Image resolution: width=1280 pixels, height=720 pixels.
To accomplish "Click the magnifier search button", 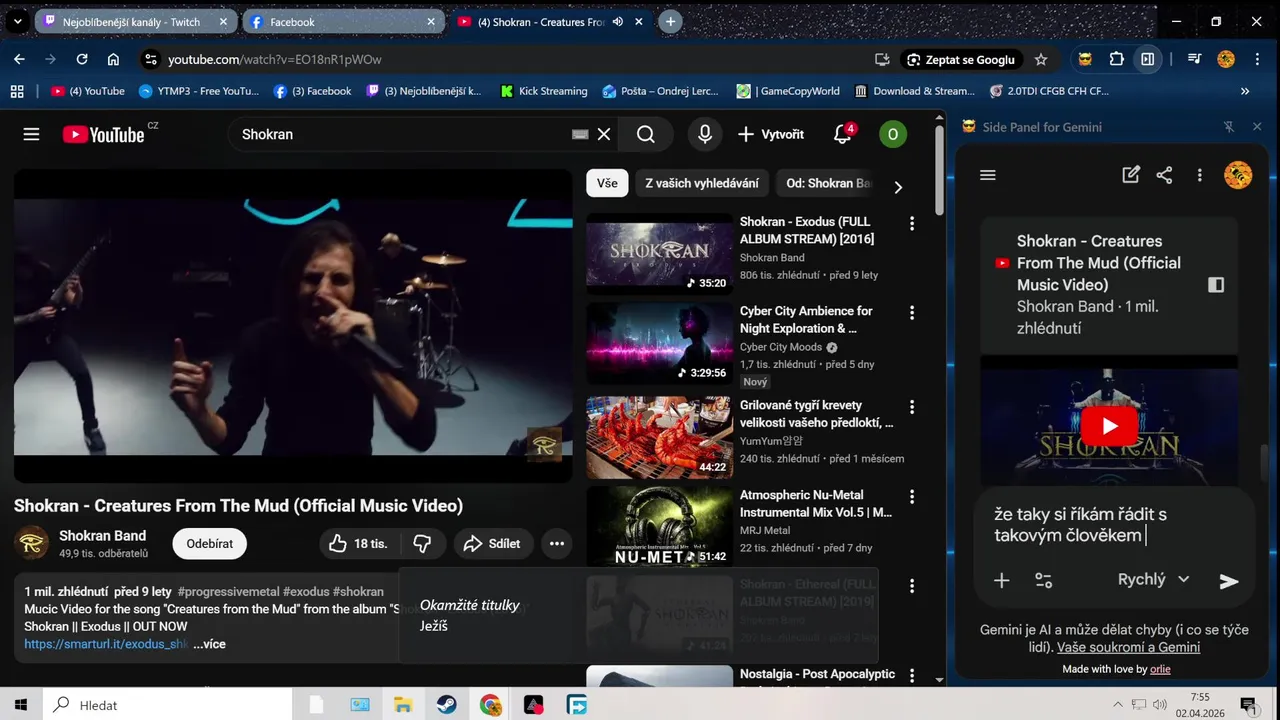I will tap(646, 134).
